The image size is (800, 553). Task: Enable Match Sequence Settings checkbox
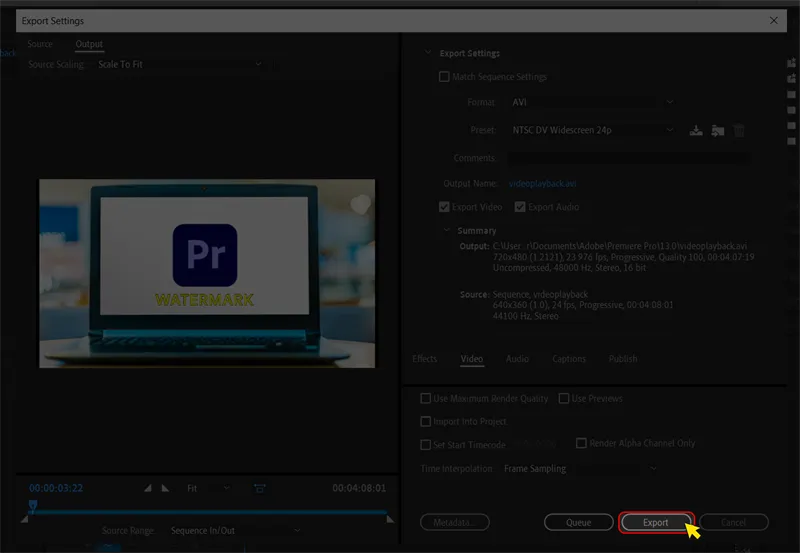(445, 77)
